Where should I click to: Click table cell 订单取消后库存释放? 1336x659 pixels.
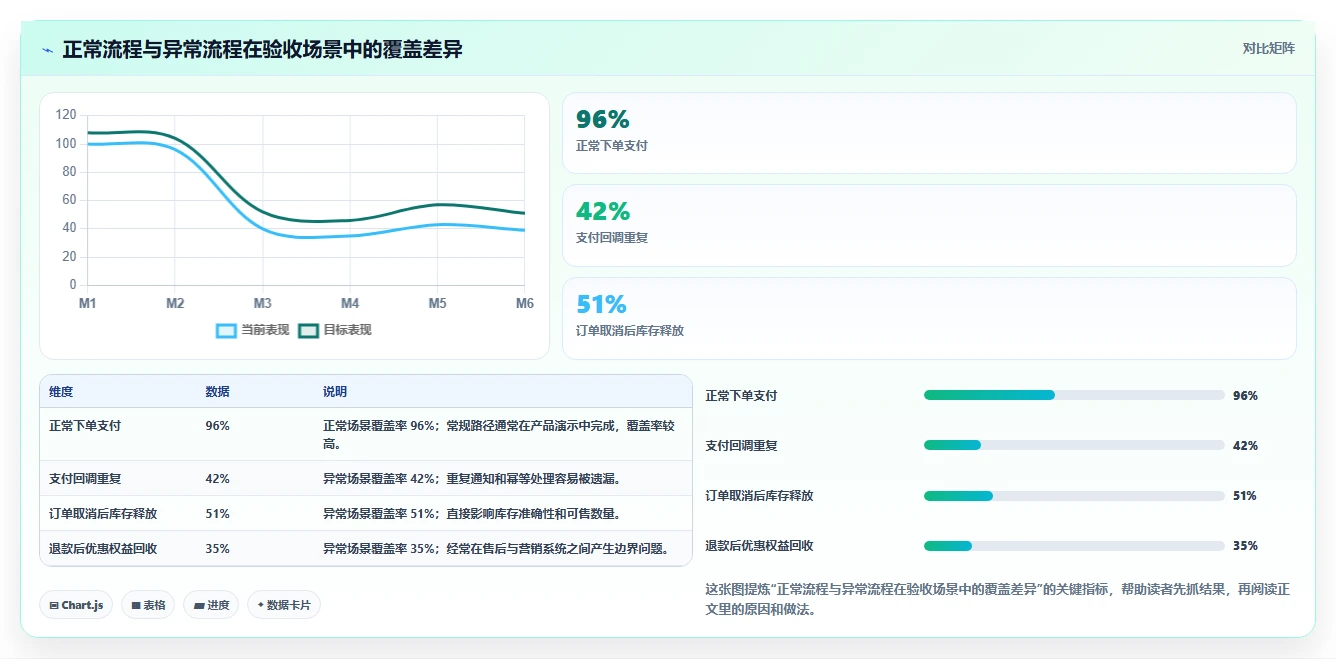point(103,514)
